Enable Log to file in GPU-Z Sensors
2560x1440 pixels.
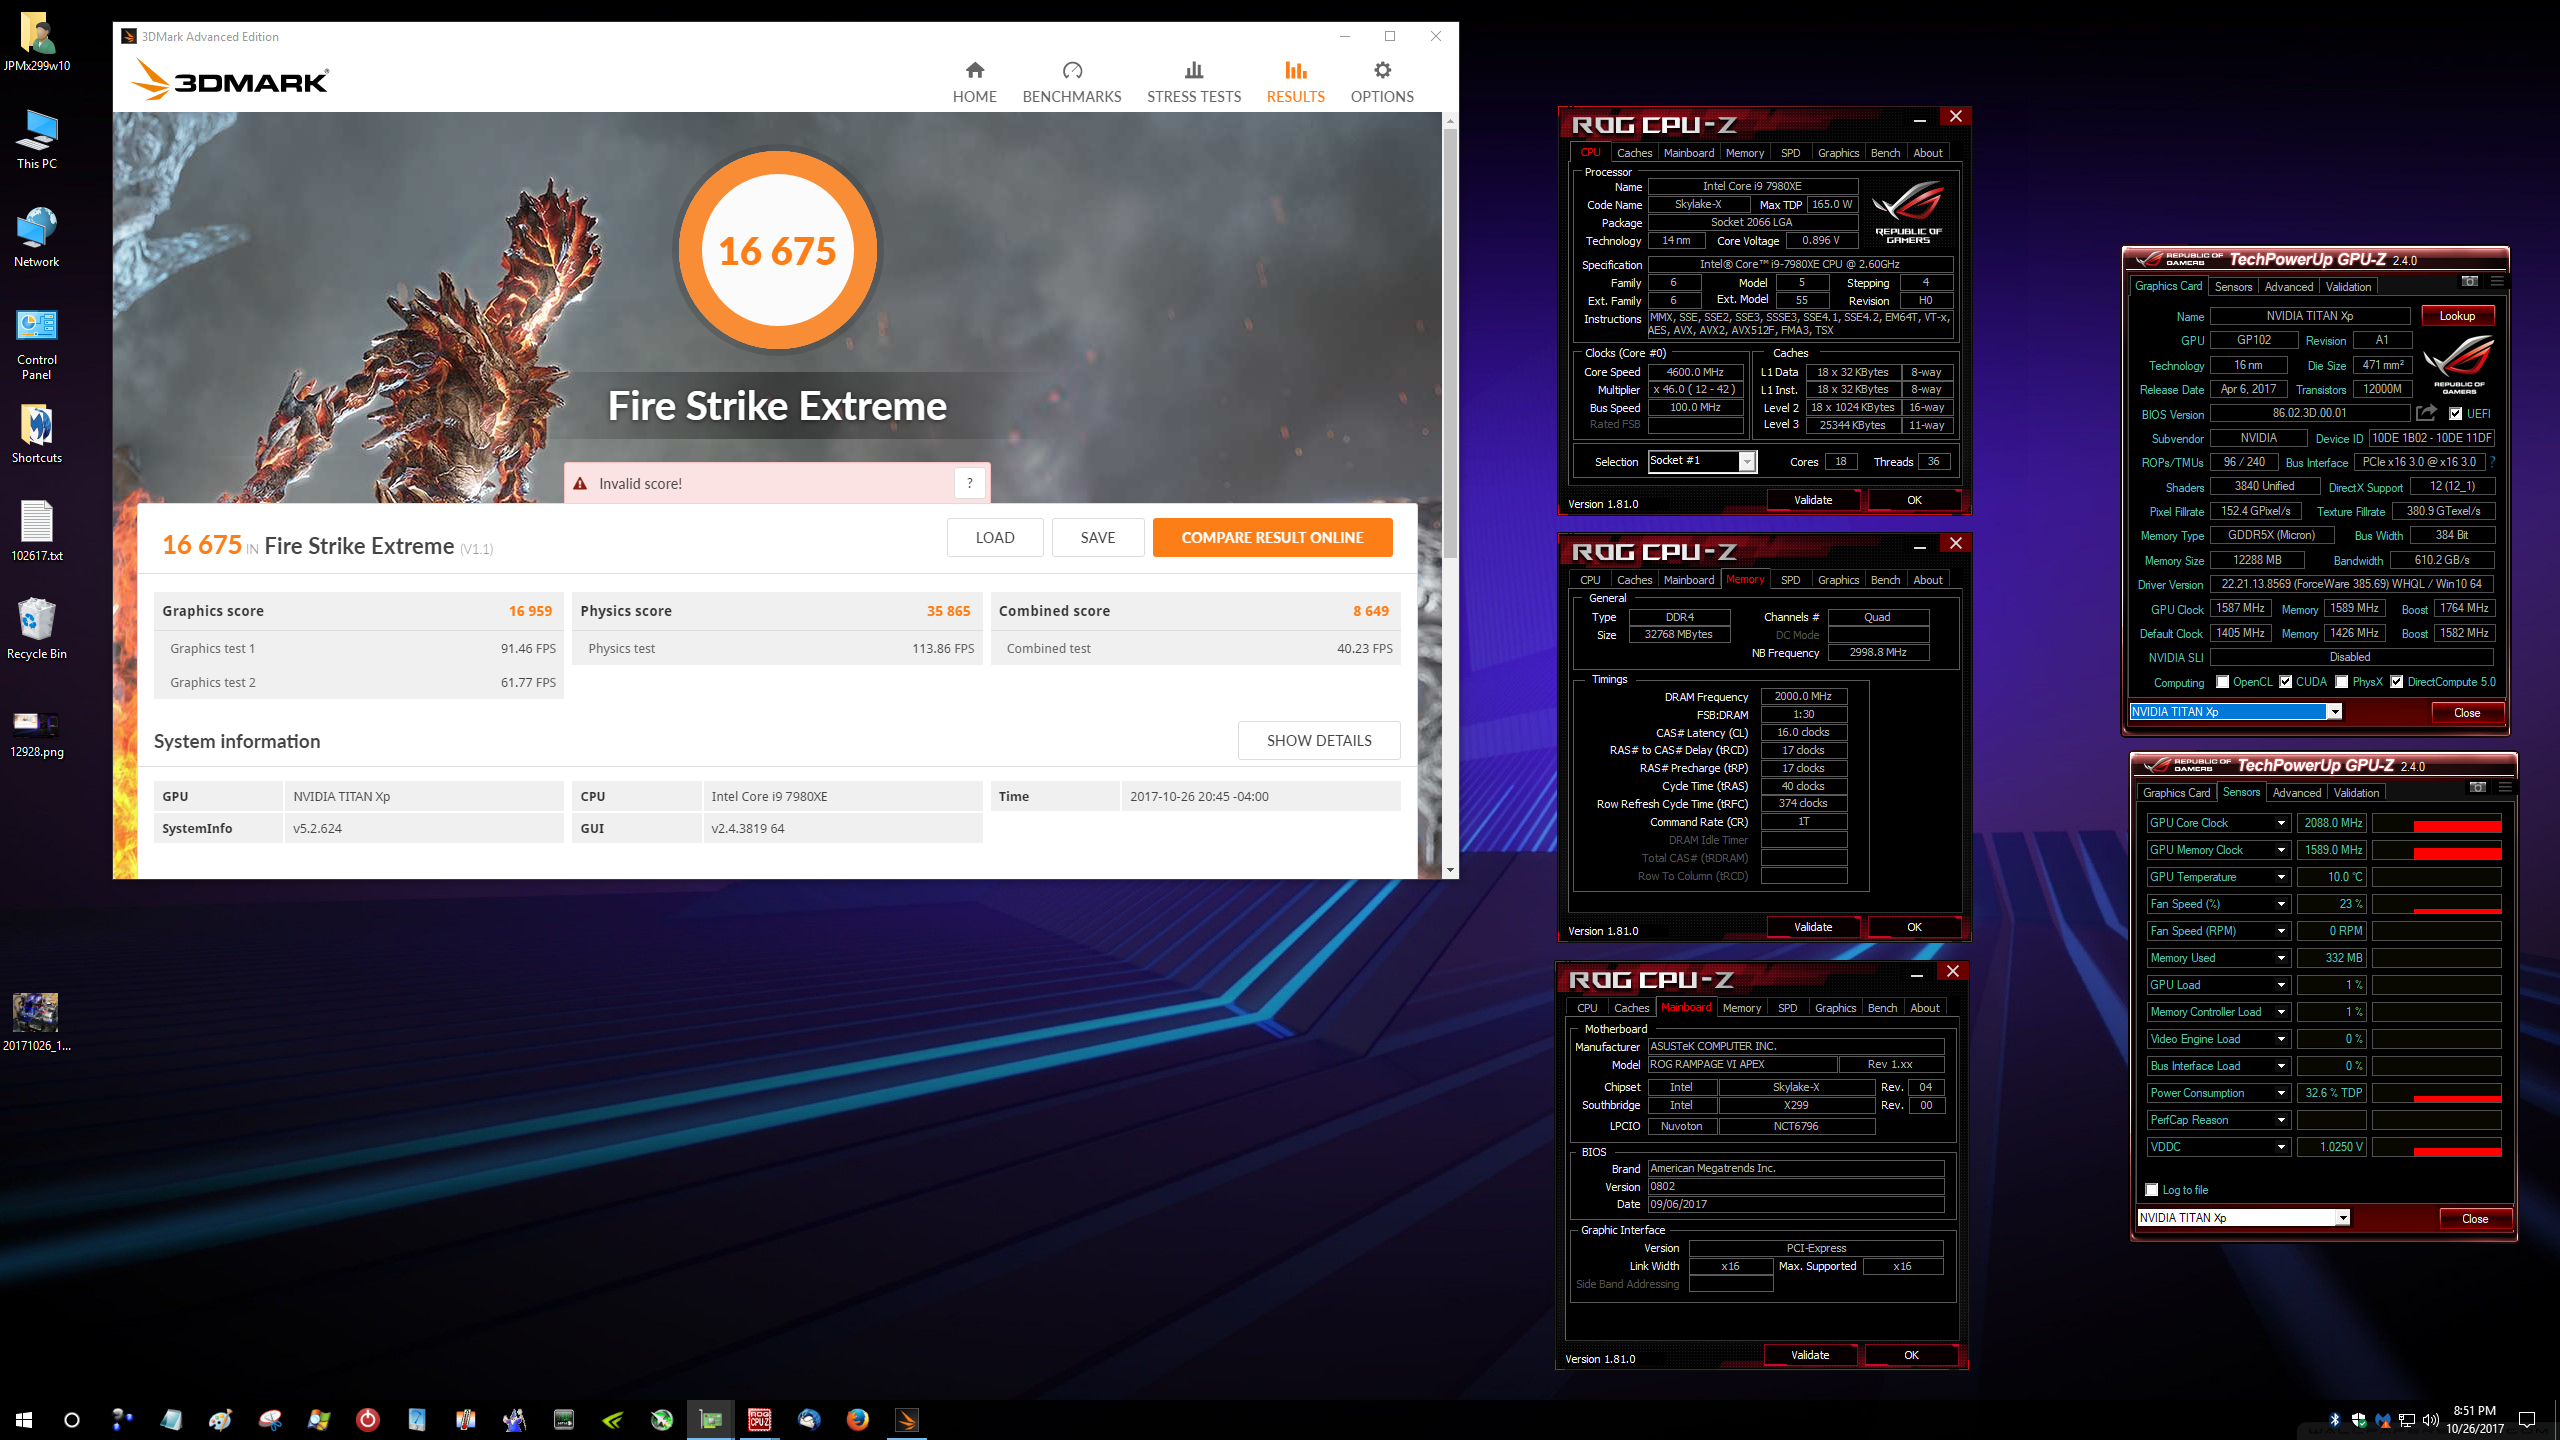tap(2152, 1189)
